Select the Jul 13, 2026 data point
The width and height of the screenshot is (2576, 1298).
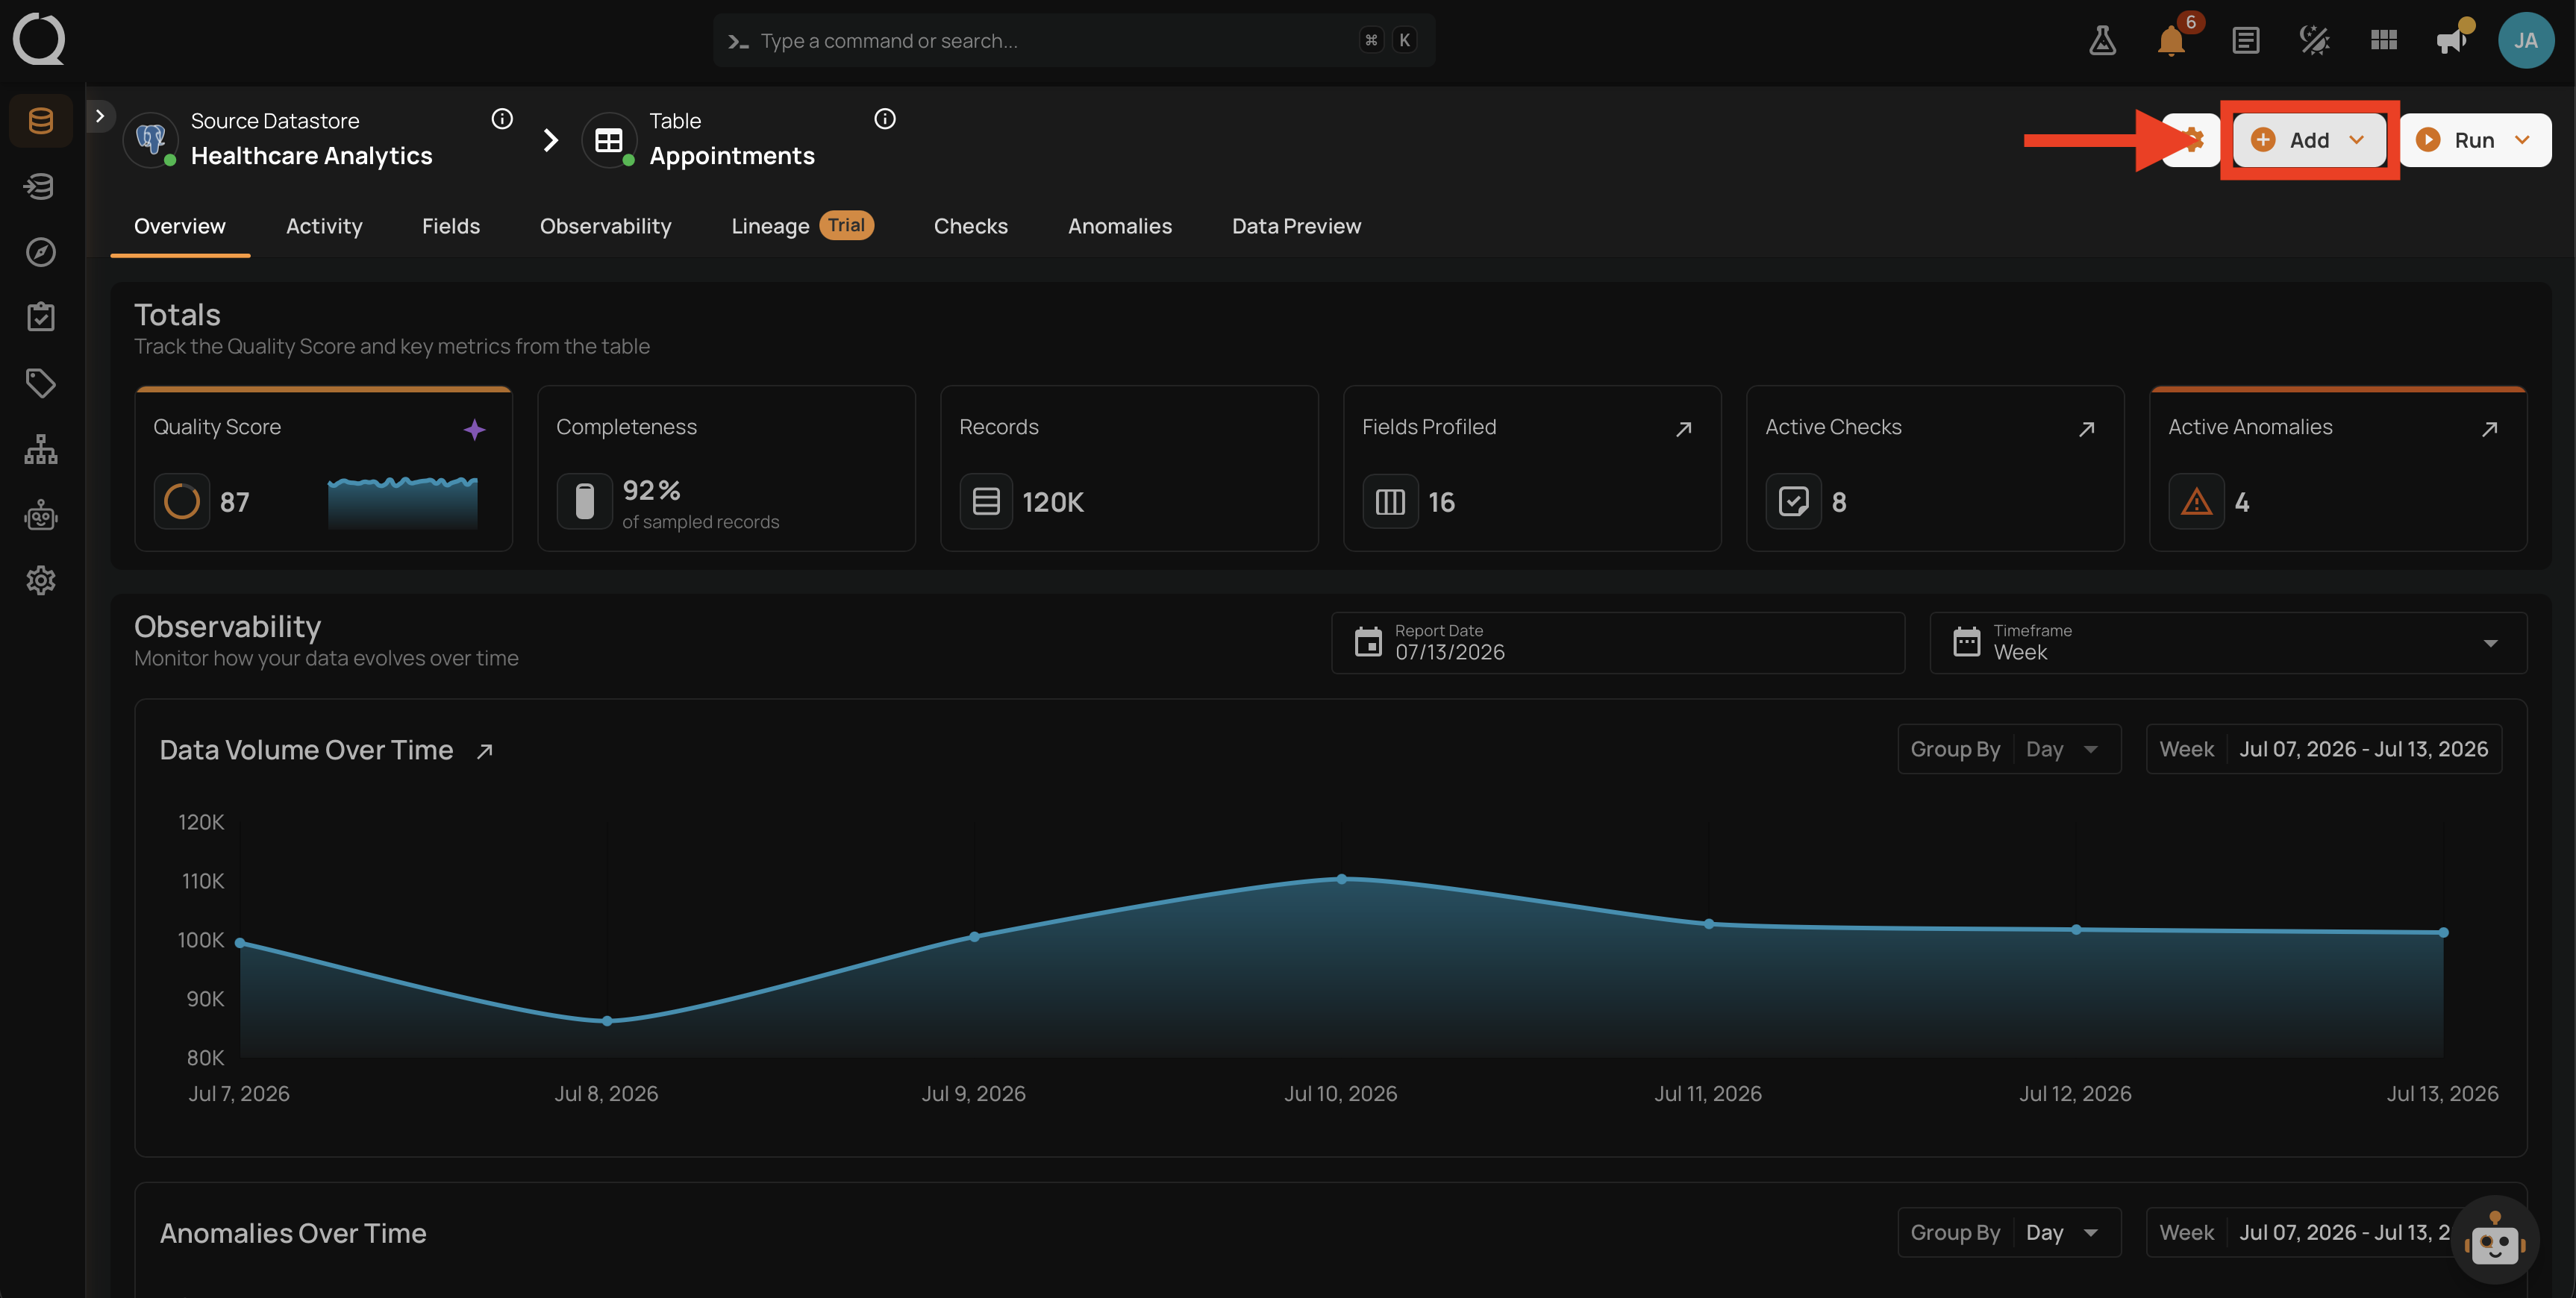pos(2443,932)
